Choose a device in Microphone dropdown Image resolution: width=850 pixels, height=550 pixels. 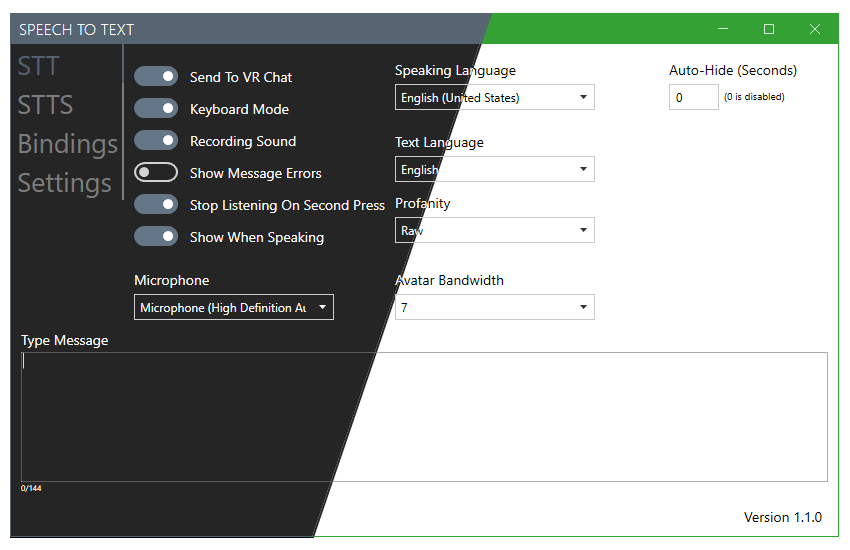point(234,307)
